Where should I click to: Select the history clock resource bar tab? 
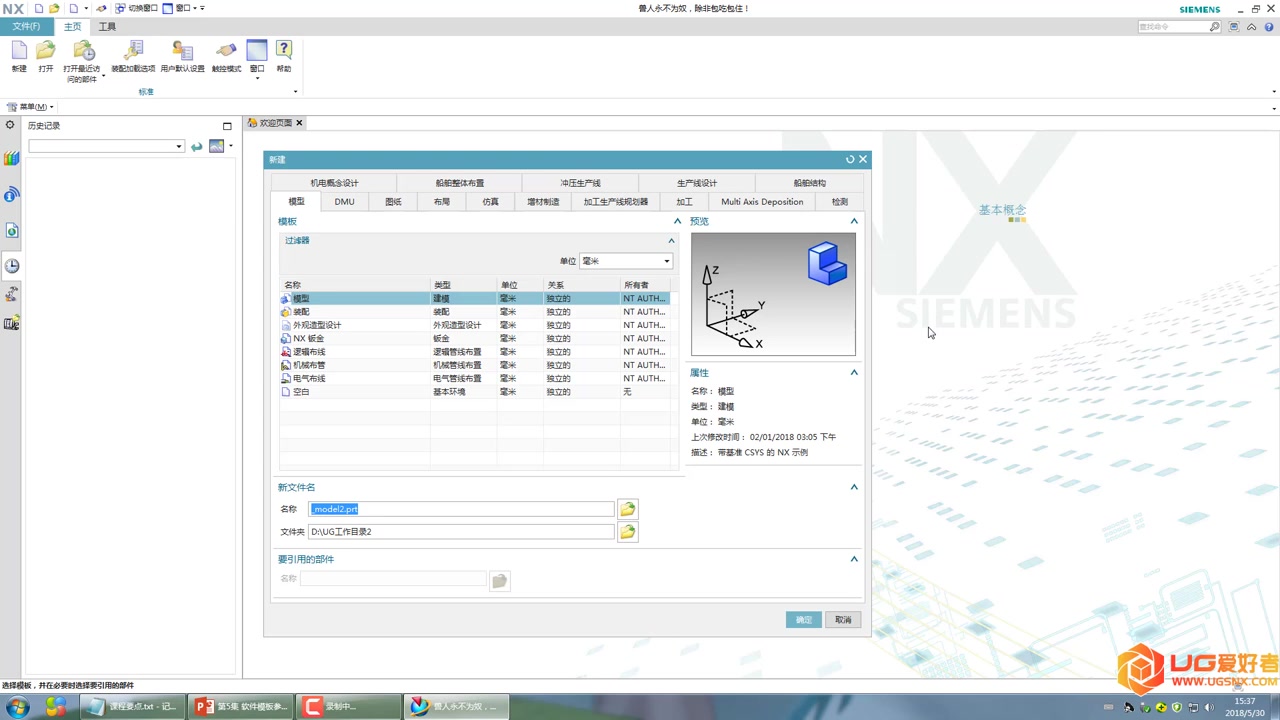coord(12,266)
